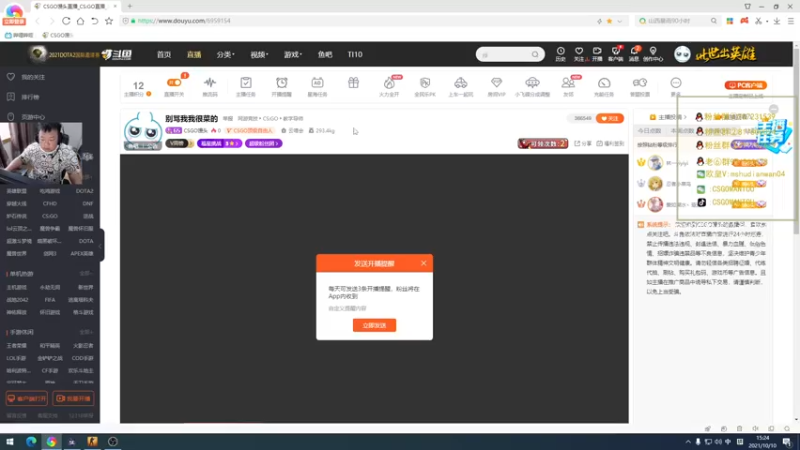Open the purple fan badge button
800x450 pixels.
[263, 144]
